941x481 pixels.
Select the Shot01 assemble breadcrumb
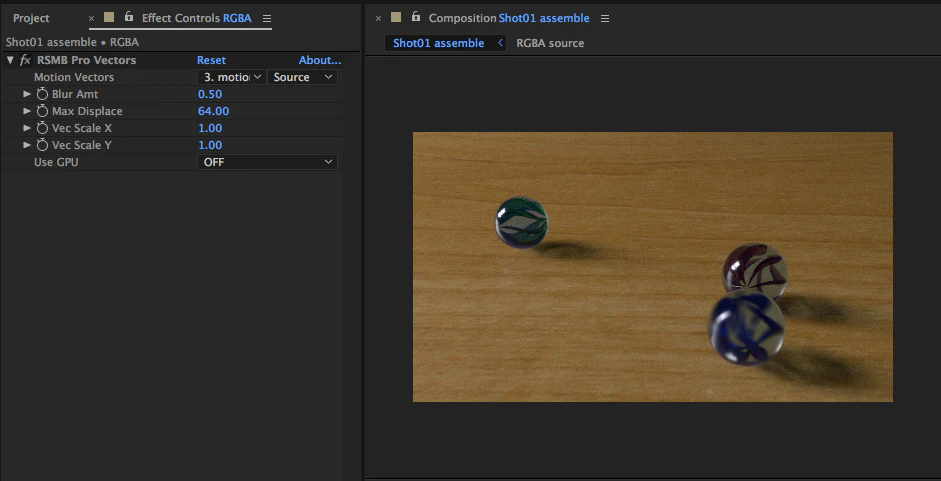[439, 43]
